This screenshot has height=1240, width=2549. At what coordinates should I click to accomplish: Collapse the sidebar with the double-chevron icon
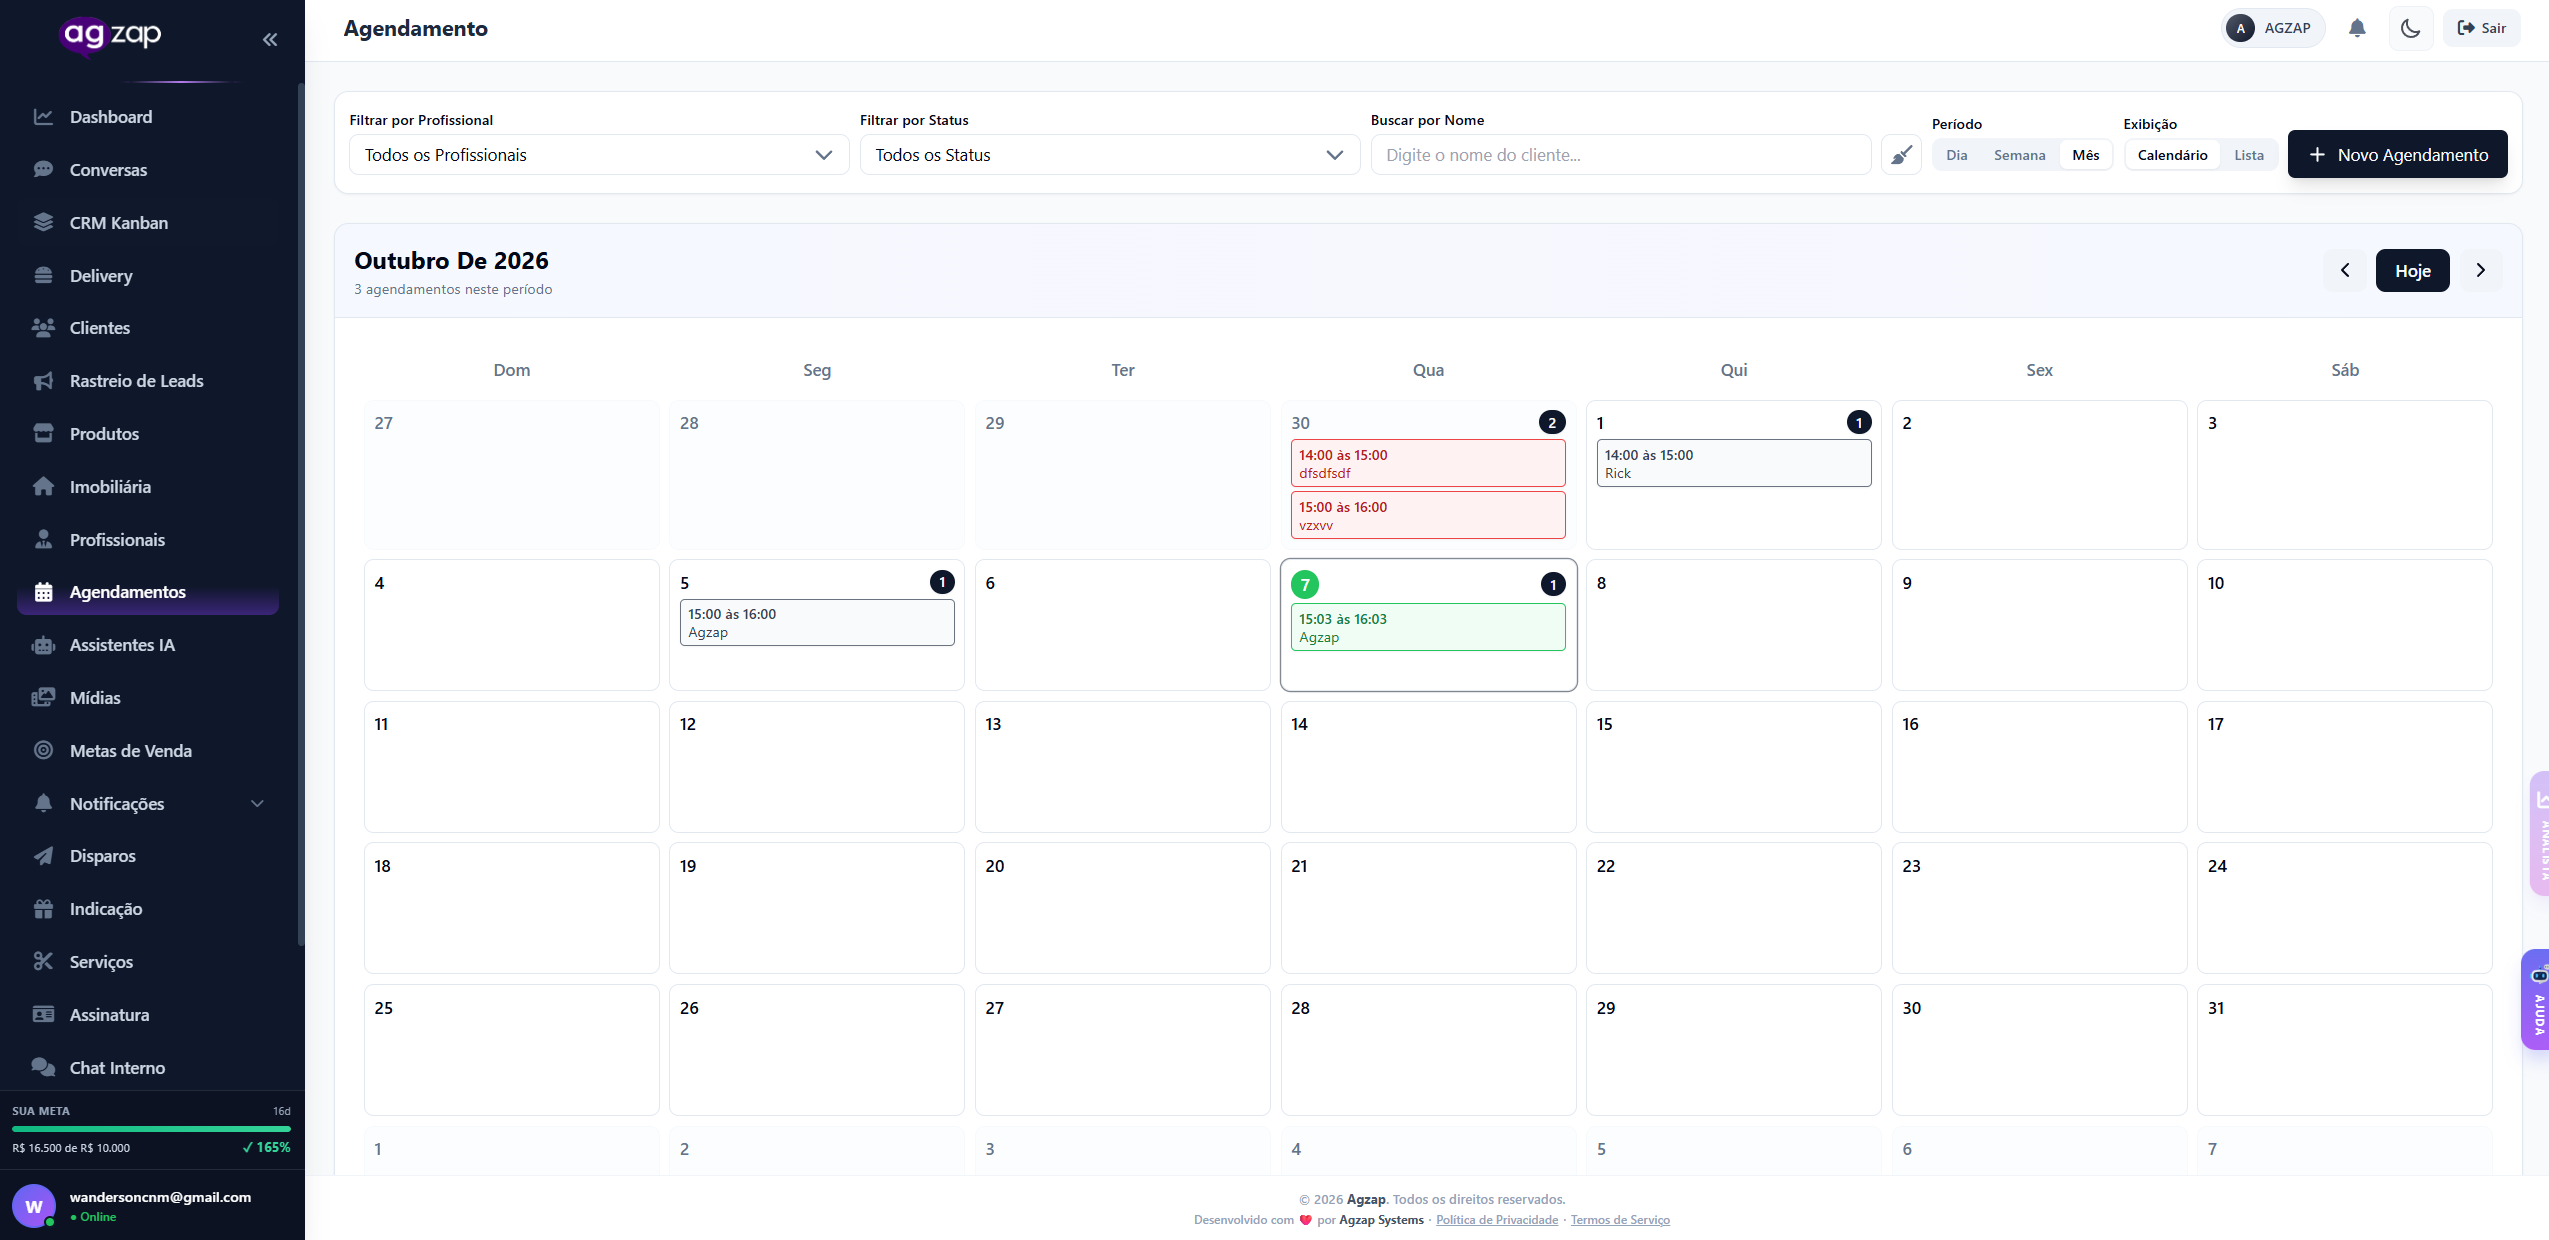click(270, 39)
